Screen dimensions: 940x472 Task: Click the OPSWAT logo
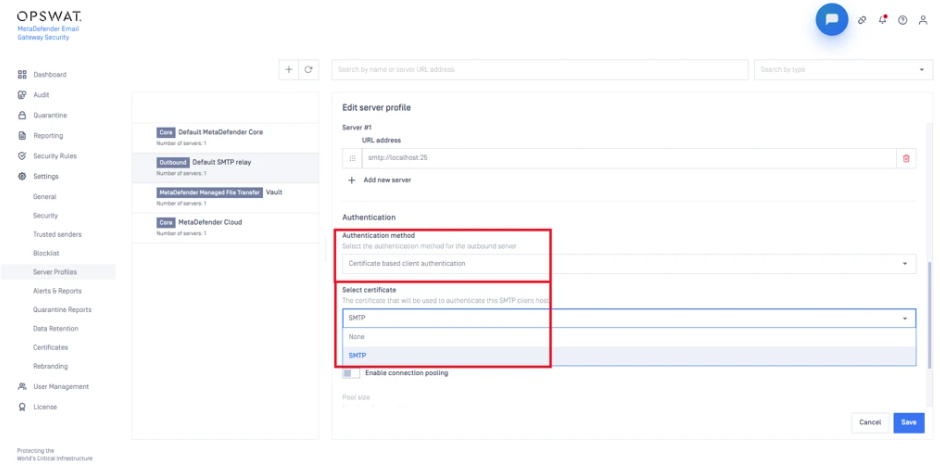[x=49, y=16]
